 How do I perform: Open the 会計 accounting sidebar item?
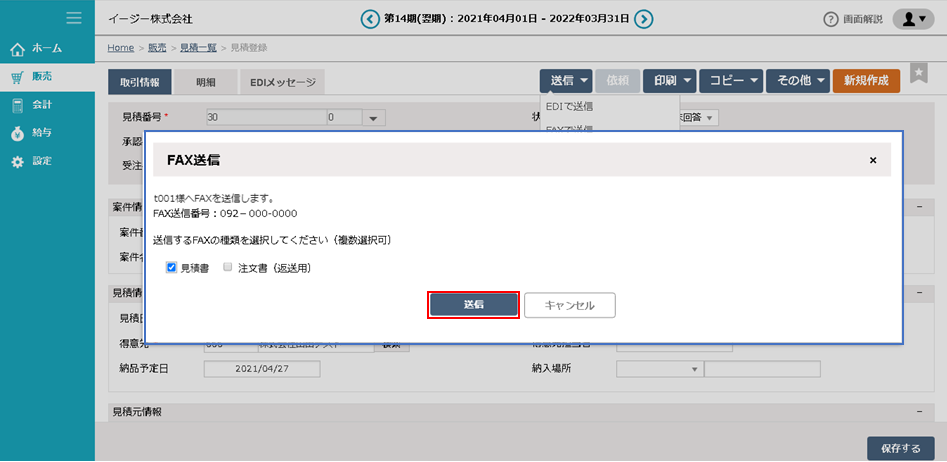[17, 104]
